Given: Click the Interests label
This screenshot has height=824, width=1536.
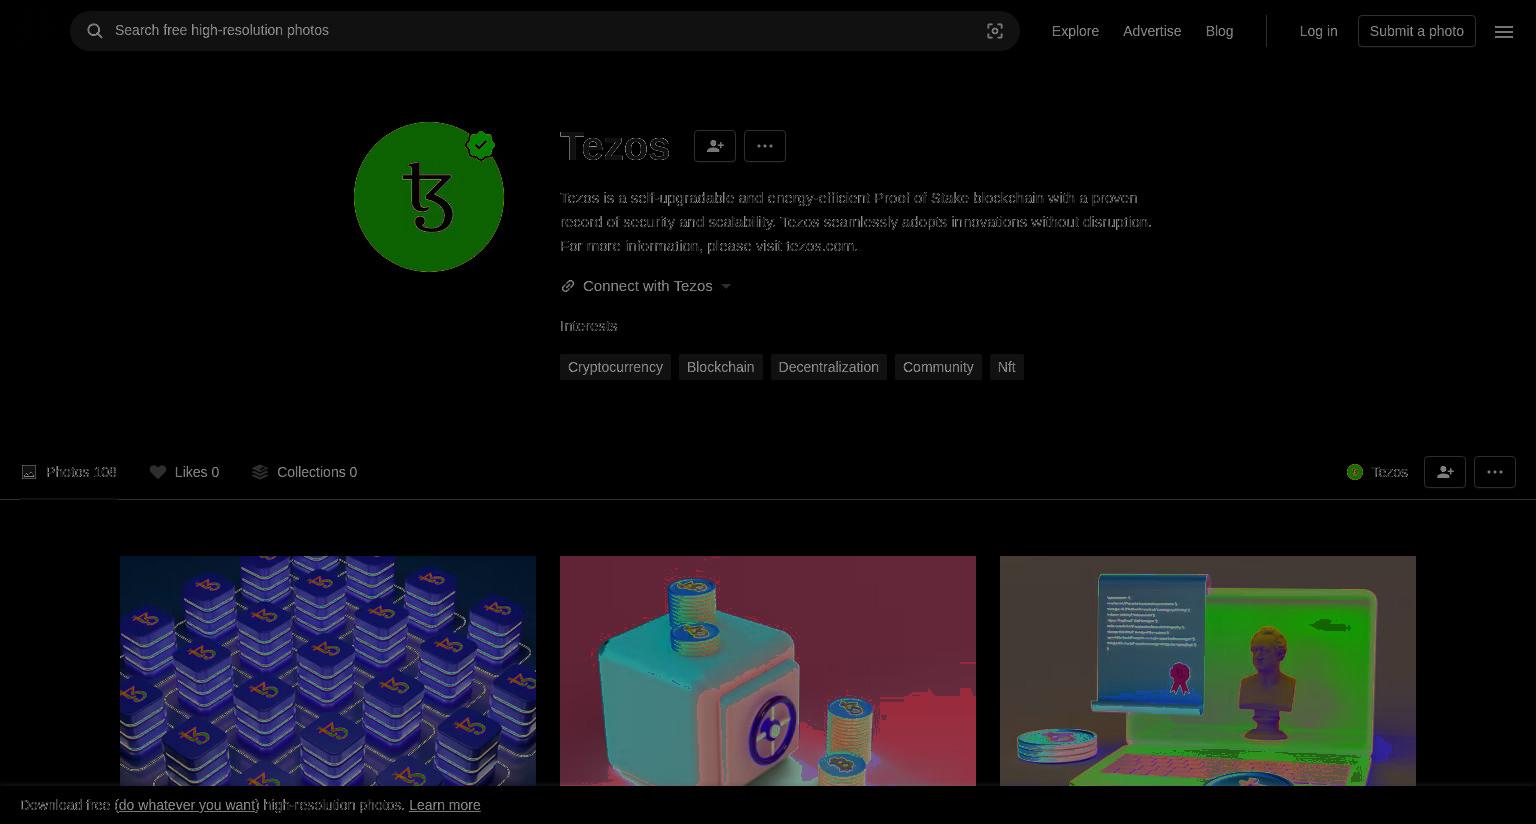Looking at the screenshot, I should [x=589, y=326].
